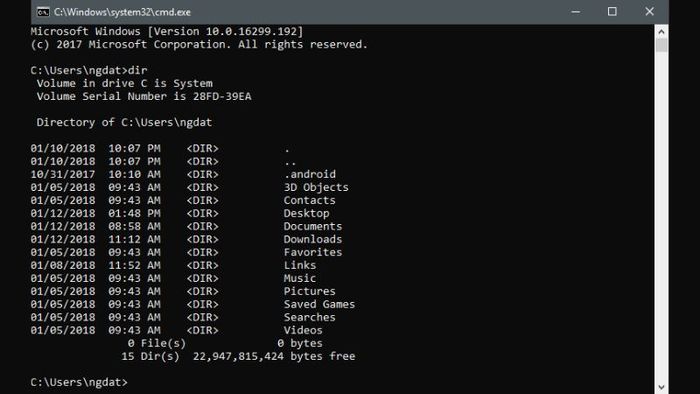Click the bytes free summary line
700x394 pixels.
click(x=238, y=356)
